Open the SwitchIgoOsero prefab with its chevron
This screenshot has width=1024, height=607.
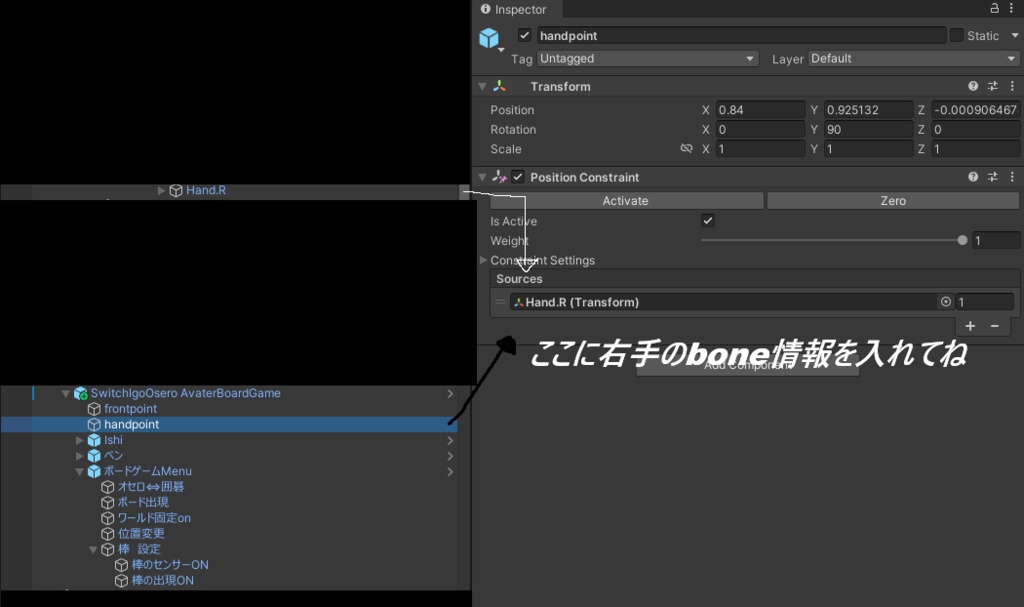[x=450, y=393]
